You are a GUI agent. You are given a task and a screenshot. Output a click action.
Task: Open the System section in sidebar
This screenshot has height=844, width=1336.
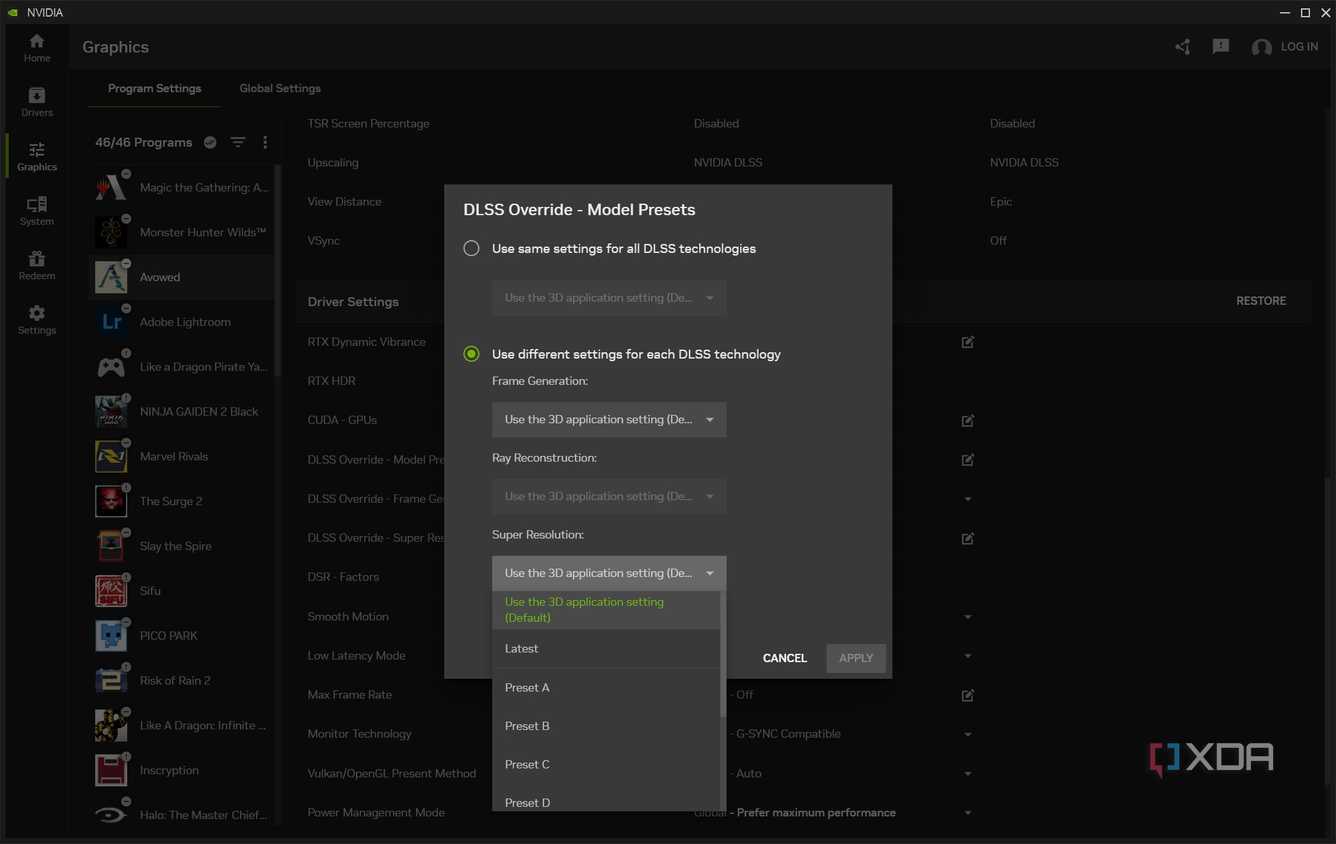(x=37, y=211)
